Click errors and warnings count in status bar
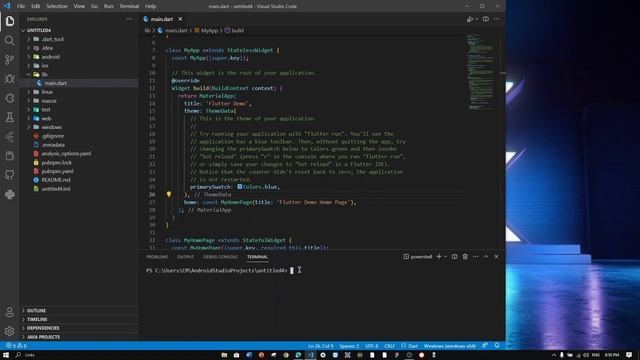Viewport: 640px width, 360px height. 16,346
